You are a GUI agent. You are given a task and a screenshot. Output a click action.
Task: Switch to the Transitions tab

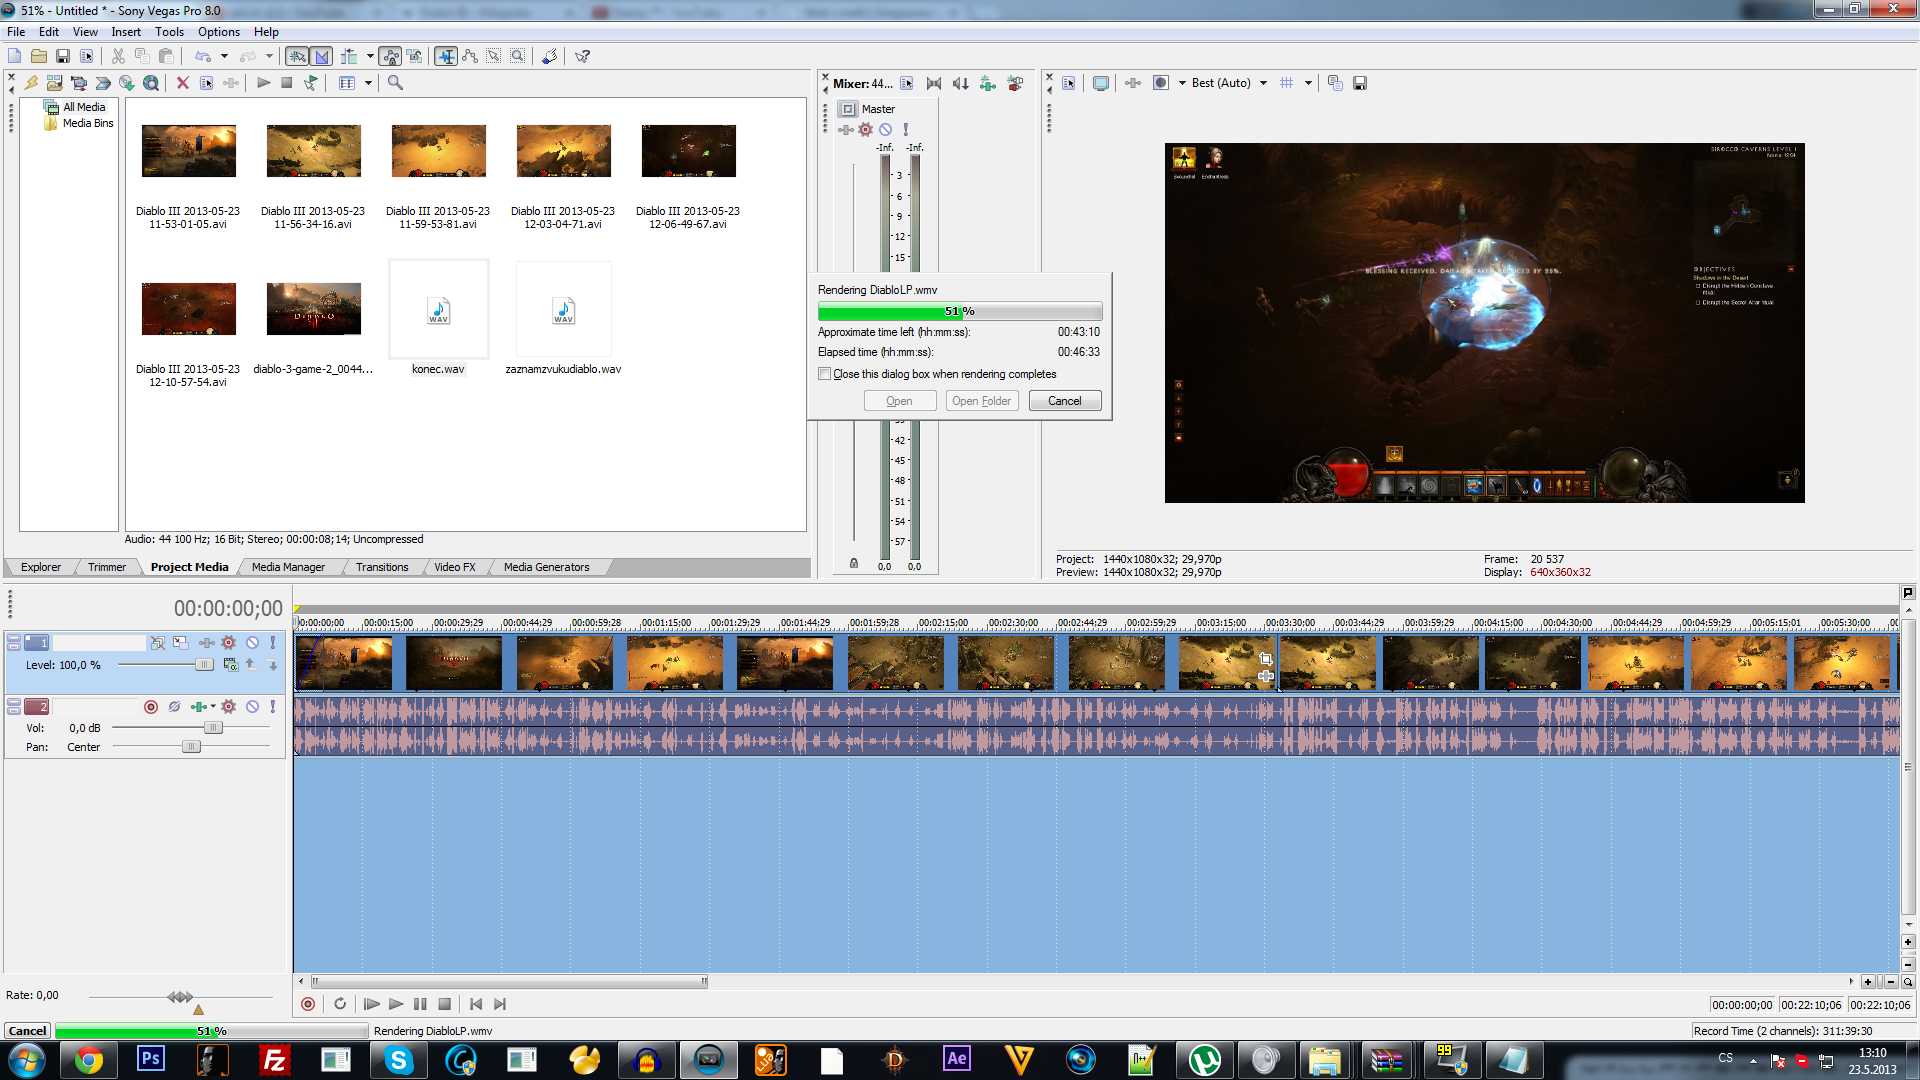(x=382, y=567)
